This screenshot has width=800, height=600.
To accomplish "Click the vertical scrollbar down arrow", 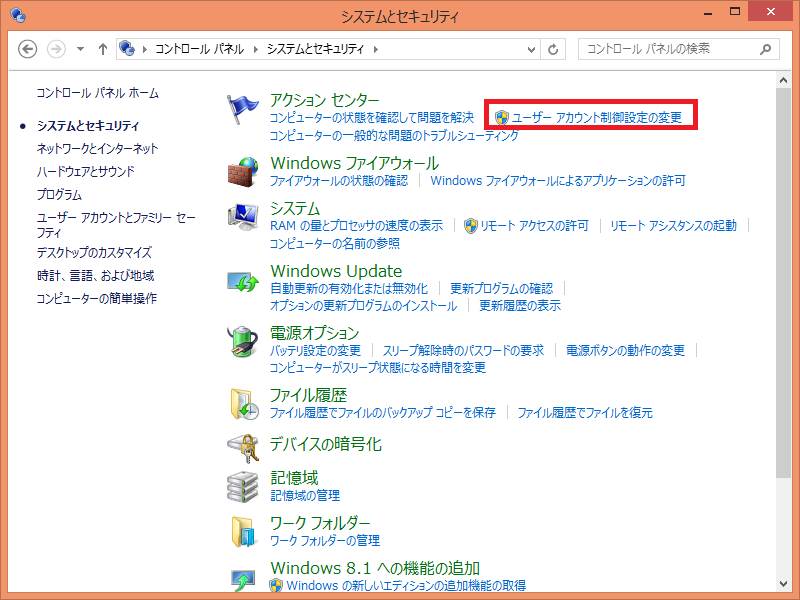I will (x=784, y=583).
